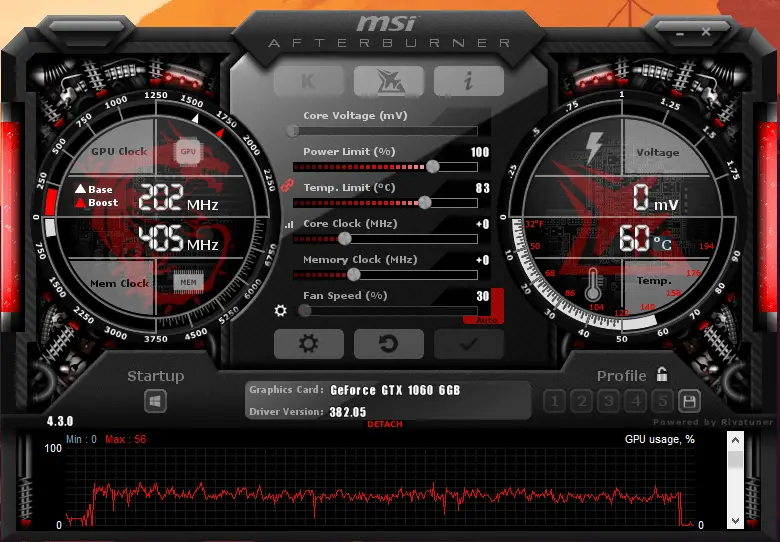Click the 405 MHz memory clock readout
Image resolution: width=780 pixels, height=542 pixels.
tap(178, 238)
